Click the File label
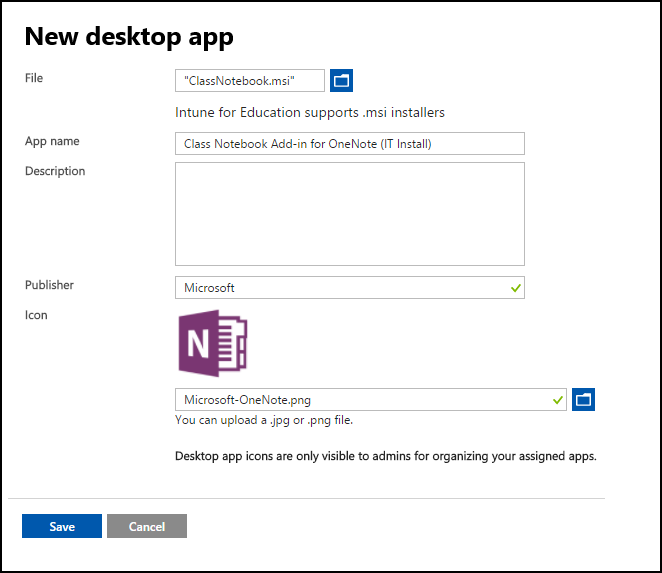This screenshot has width=662, height=573. 34,78
